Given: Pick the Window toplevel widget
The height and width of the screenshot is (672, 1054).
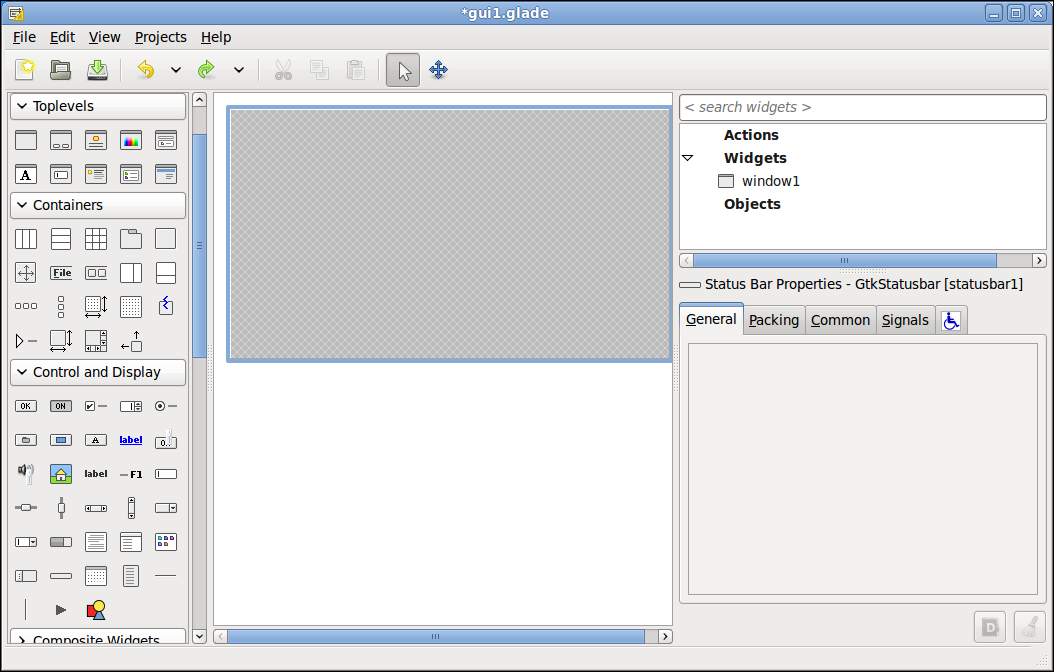Looking at the screenshot, I should (26, 140).
